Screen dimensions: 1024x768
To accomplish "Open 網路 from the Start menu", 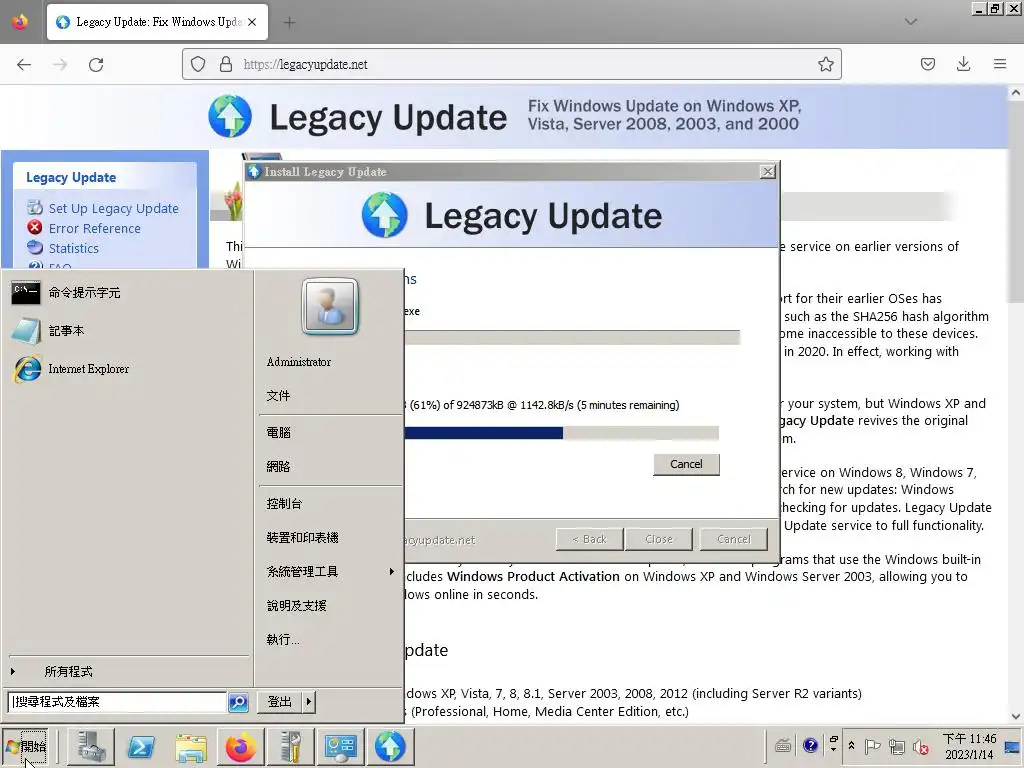I will (x=278, y=466).
